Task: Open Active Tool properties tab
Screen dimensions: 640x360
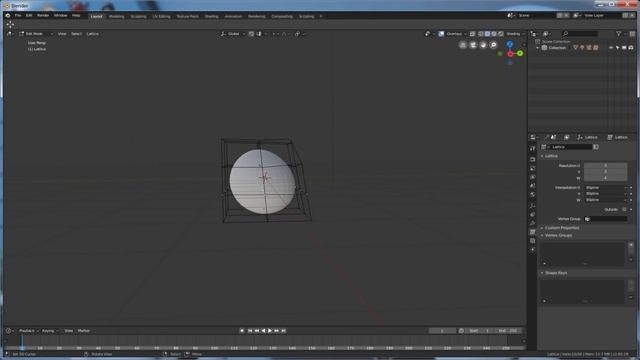Action: point(533,149)
